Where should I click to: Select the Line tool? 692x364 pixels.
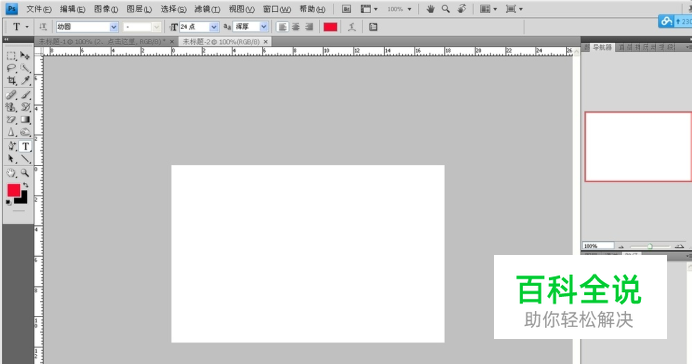(25, 159)
